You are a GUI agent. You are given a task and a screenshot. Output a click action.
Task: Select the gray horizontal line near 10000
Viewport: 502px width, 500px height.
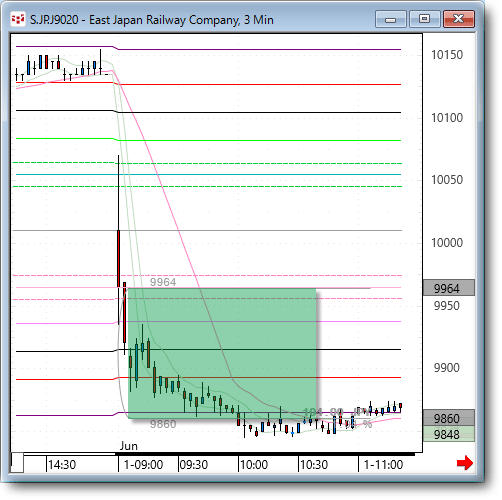click(207, 230)
